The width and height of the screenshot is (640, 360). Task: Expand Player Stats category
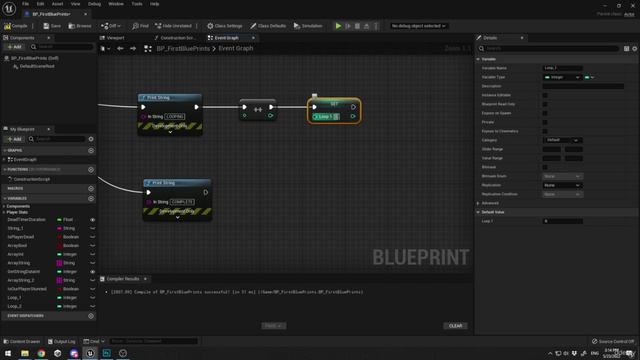pos(4,212)
